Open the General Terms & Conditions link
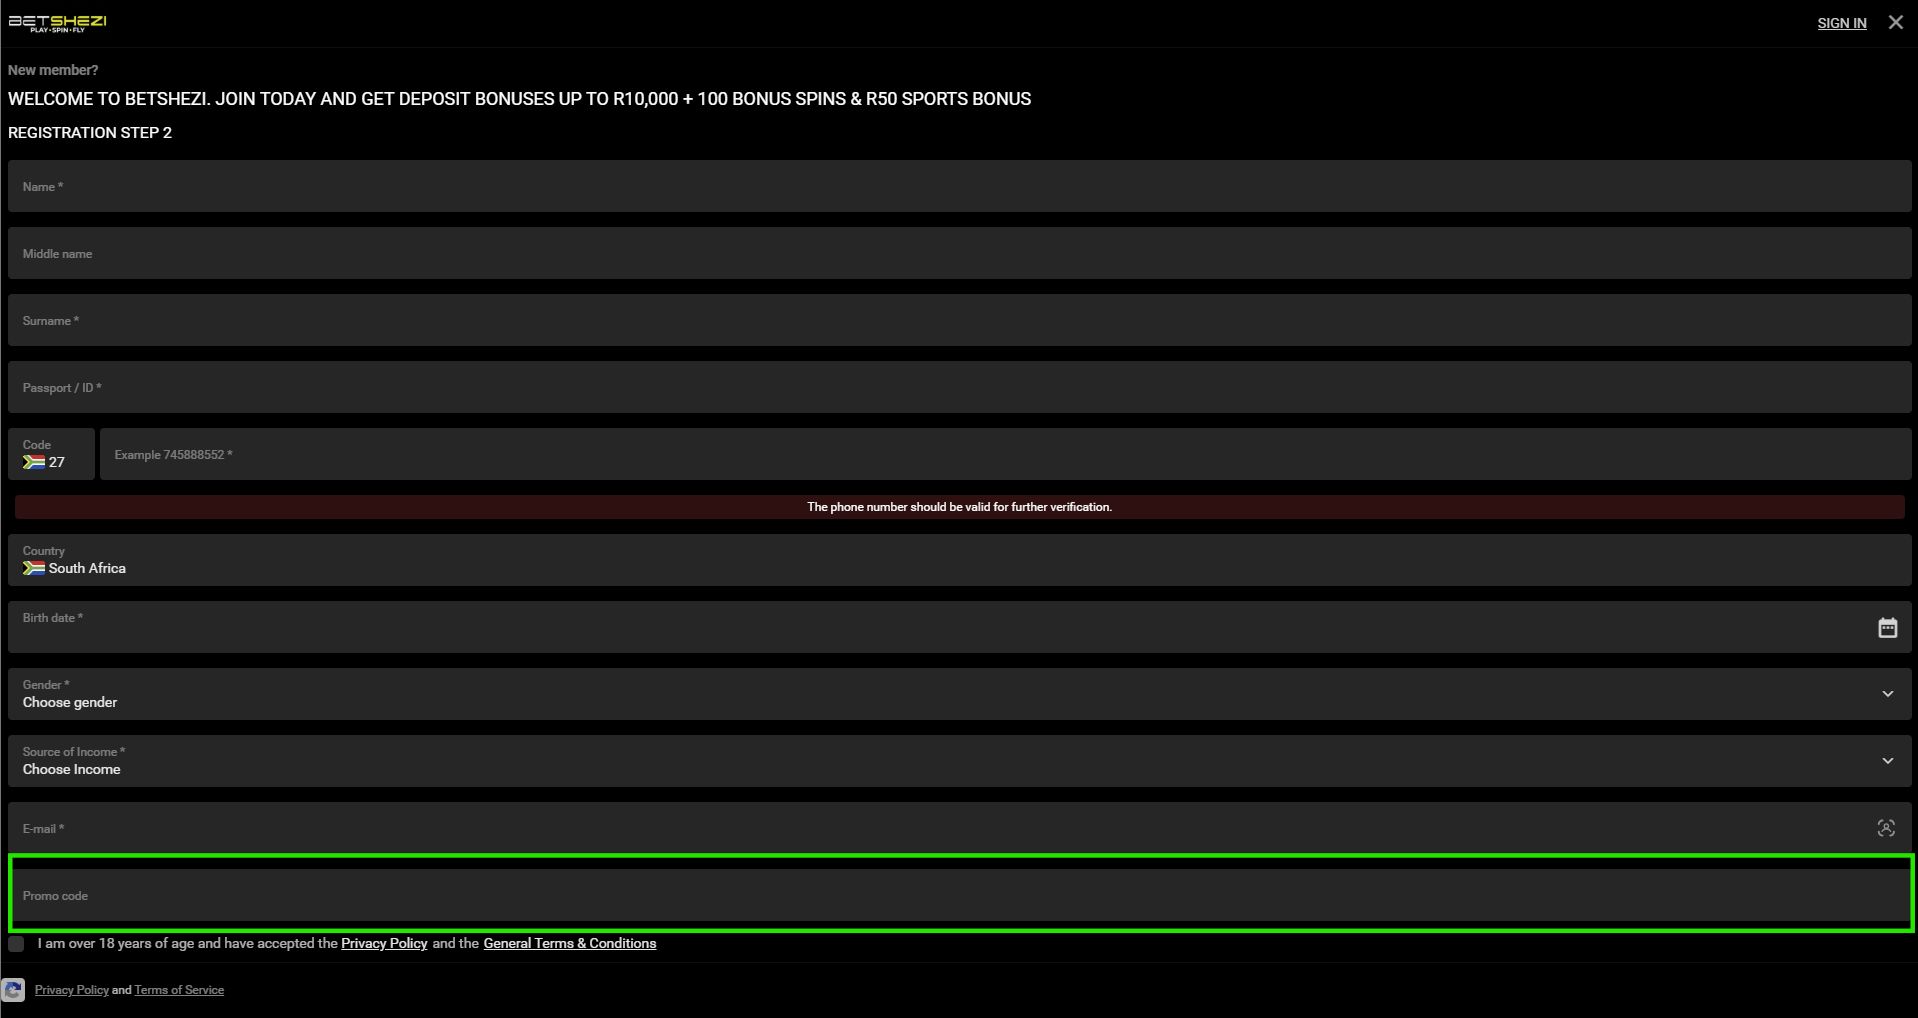1918x1018 pixels. coord(570,943)
